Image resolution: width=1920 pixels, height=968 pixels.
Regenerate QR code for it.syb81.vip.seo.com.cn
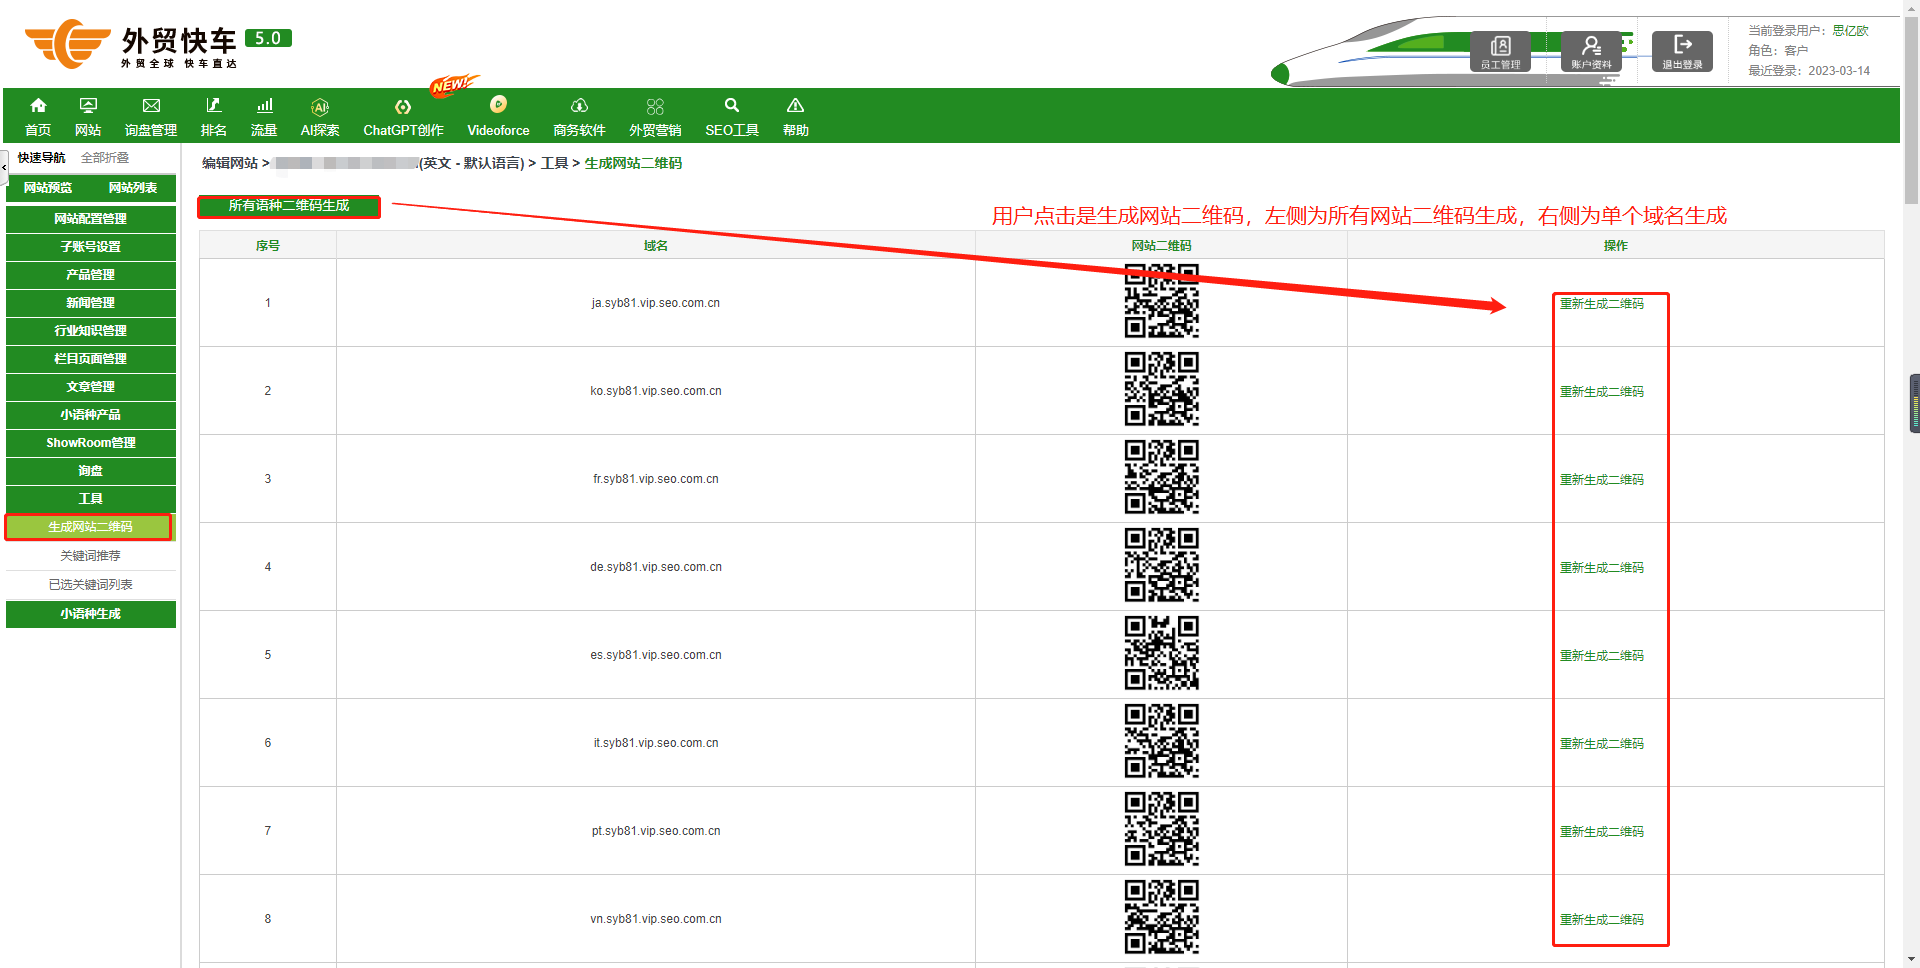(1601, 744)
